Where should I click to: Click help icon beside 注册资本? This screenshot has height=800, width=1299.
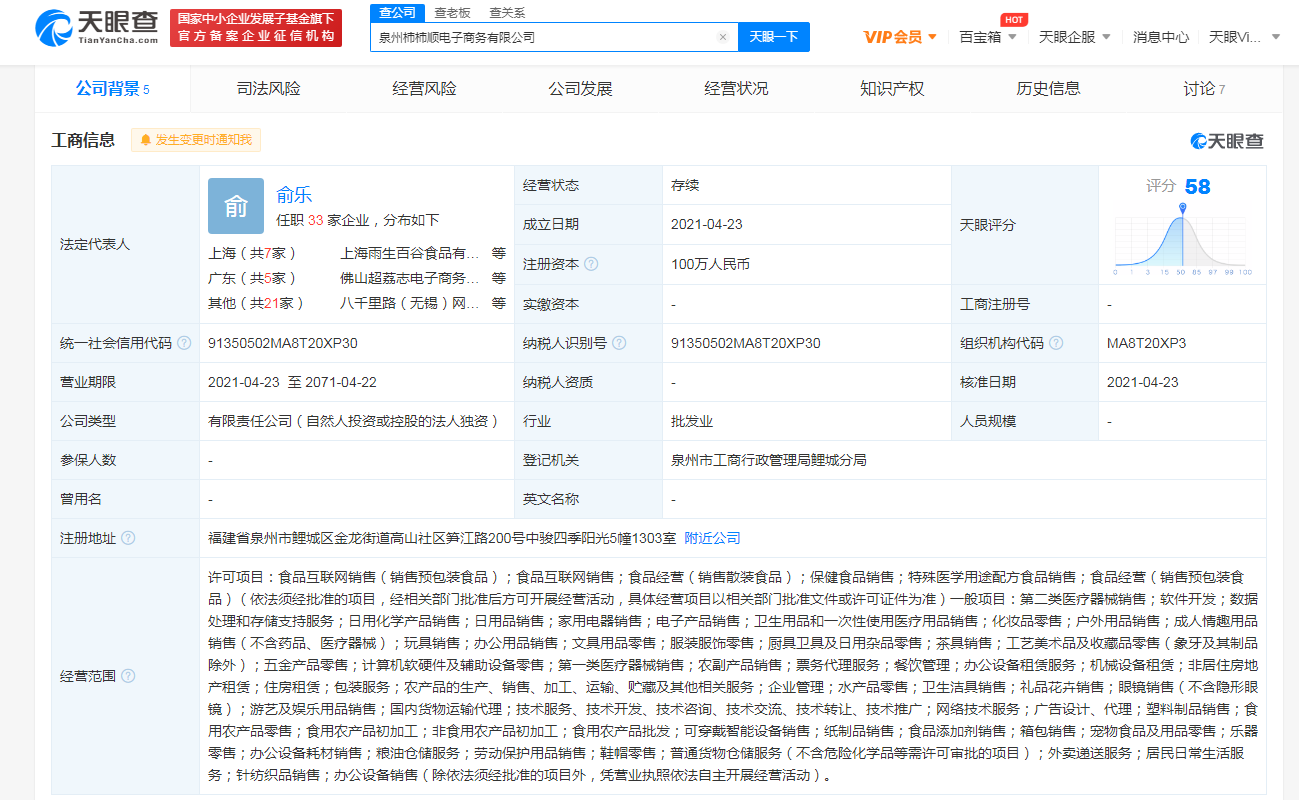(591, 264)
